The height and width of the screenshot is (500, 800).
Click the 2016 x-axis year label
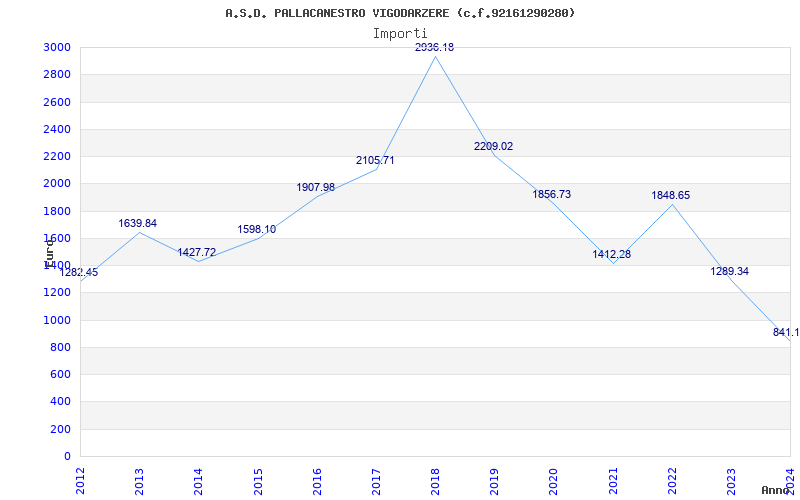click(317, 481)
